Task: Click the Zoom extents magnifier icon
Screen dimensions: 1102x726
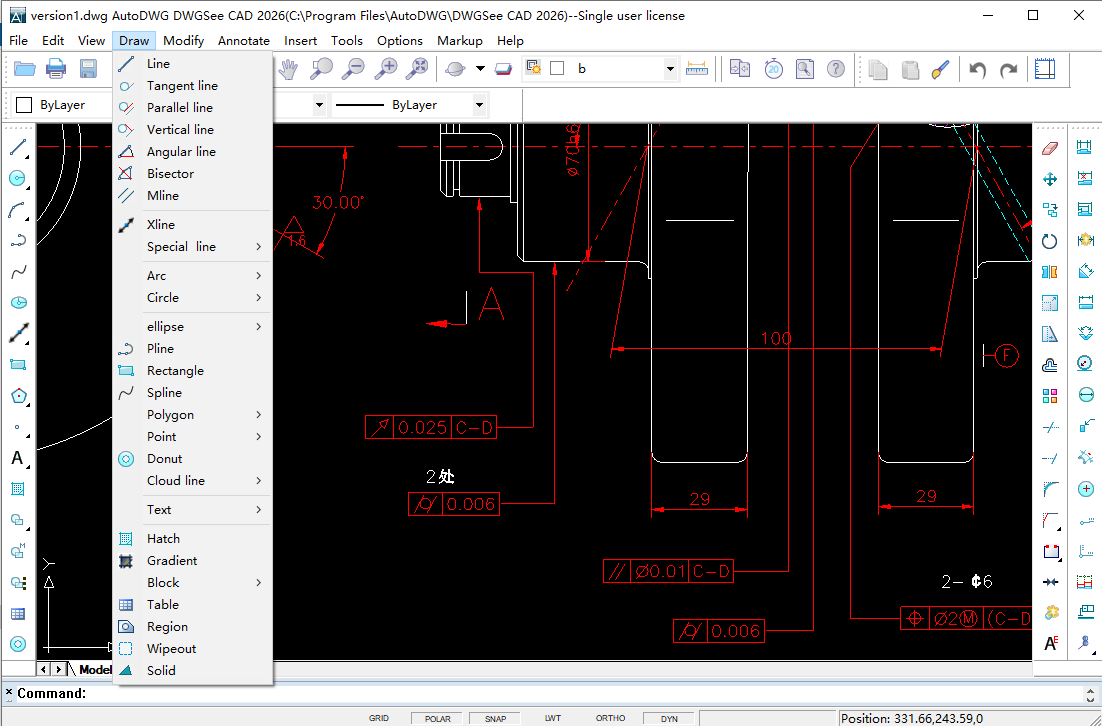Action: (417, 69)
